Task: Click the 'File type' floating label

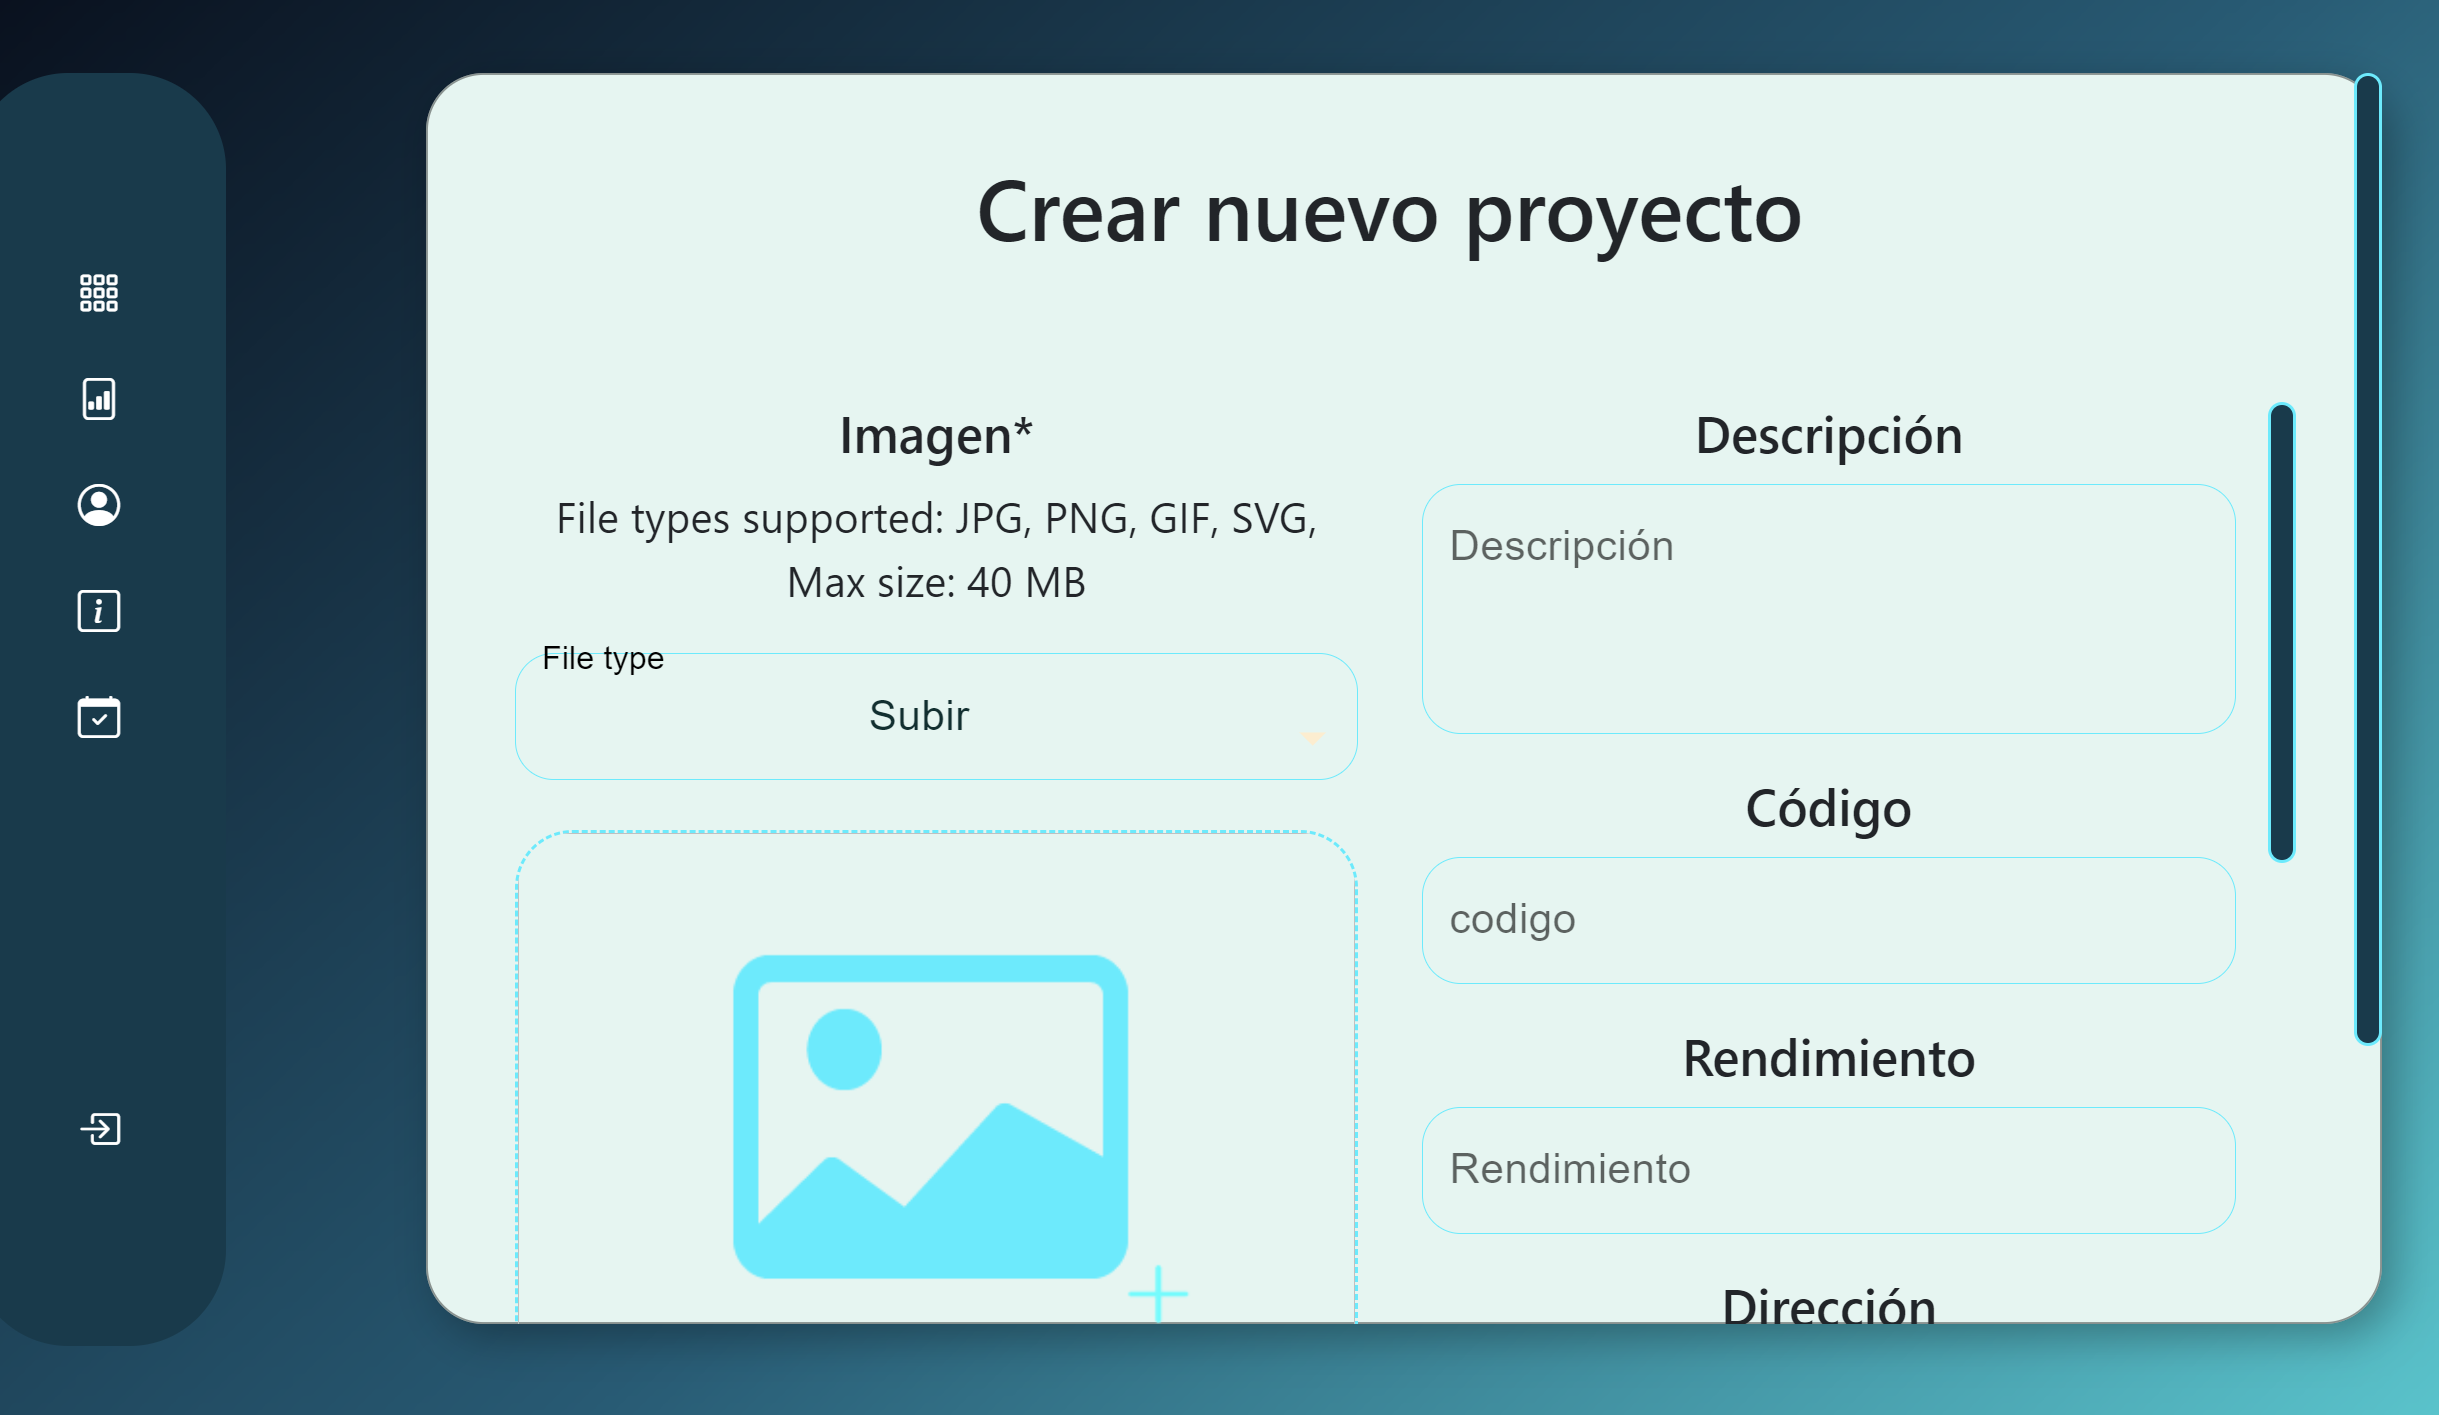Action: point(603,658)
